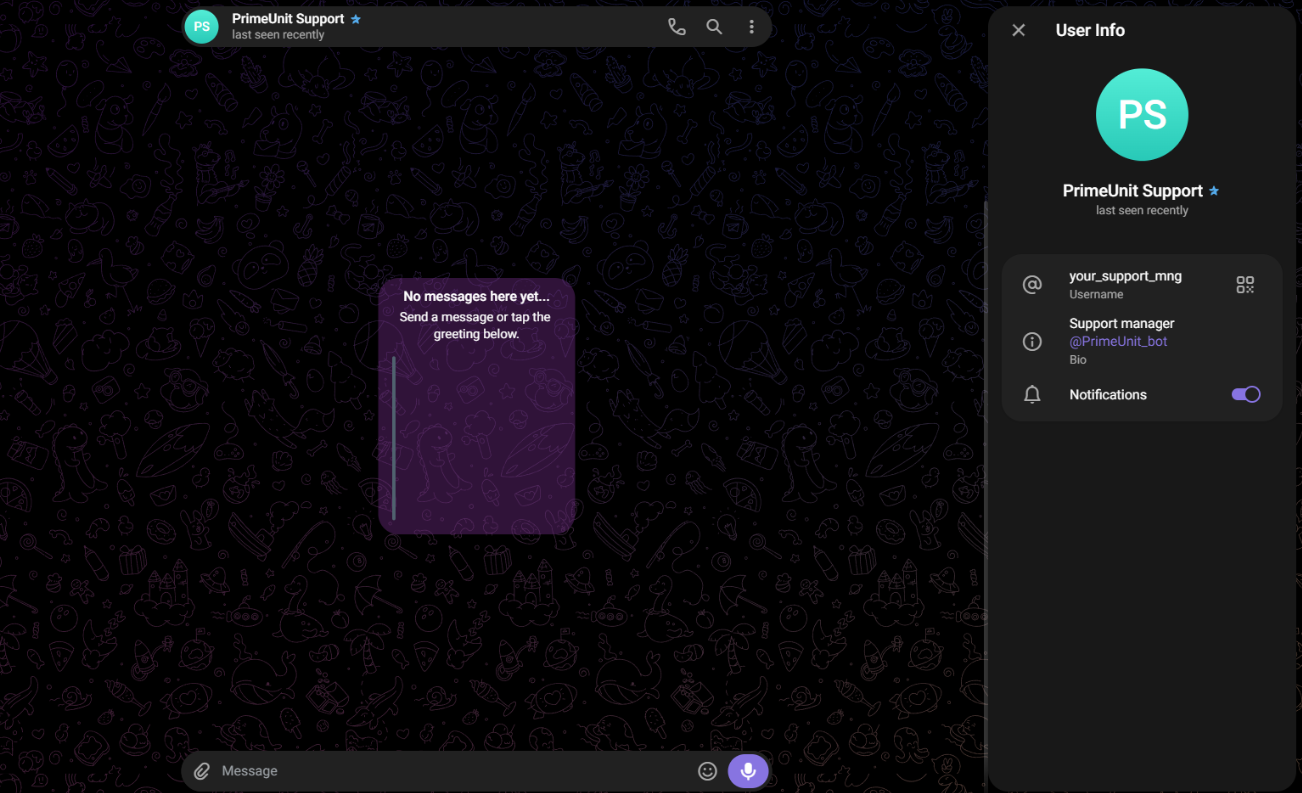
Task: Click "last seen recently" under the profile name
Action: tap(1142, 211)
